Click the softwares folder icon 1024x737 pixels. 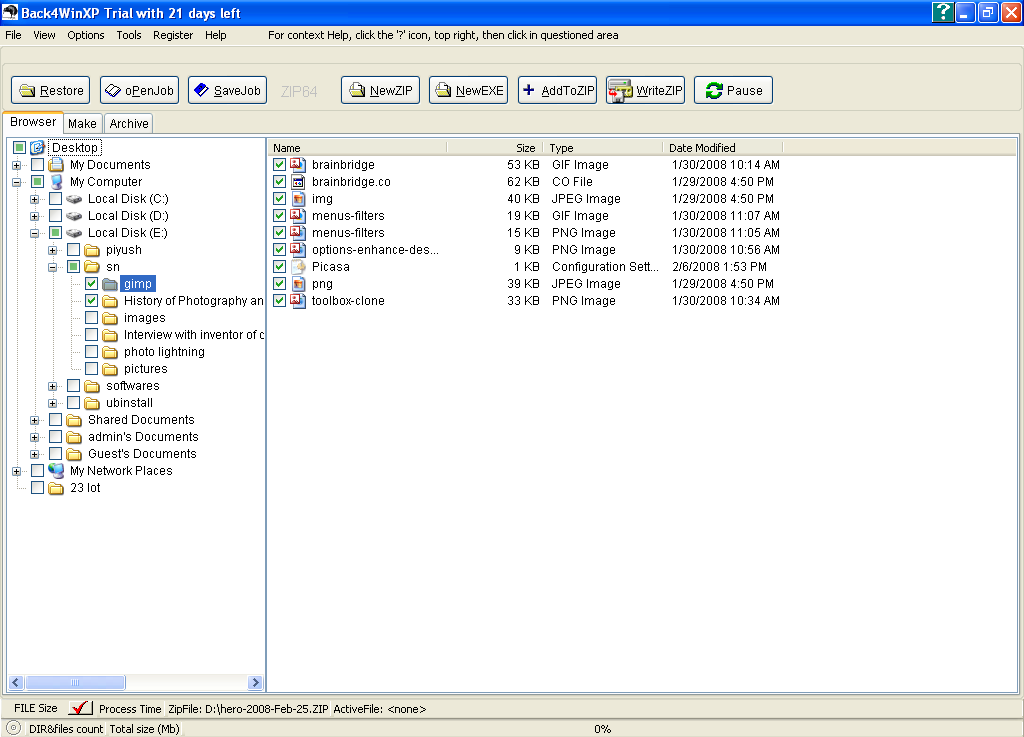[x=92, y=386]
